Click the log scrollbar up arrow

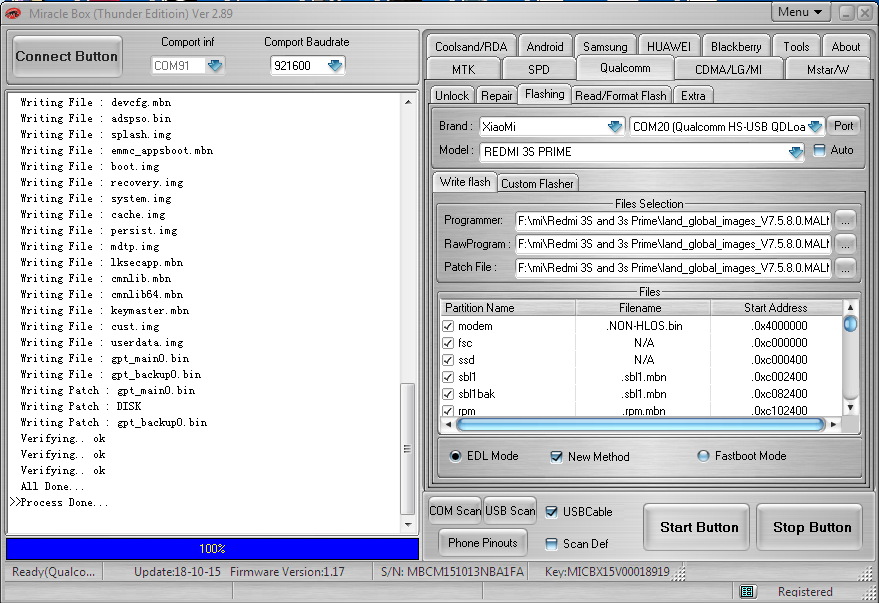click(x=408, y=102)
